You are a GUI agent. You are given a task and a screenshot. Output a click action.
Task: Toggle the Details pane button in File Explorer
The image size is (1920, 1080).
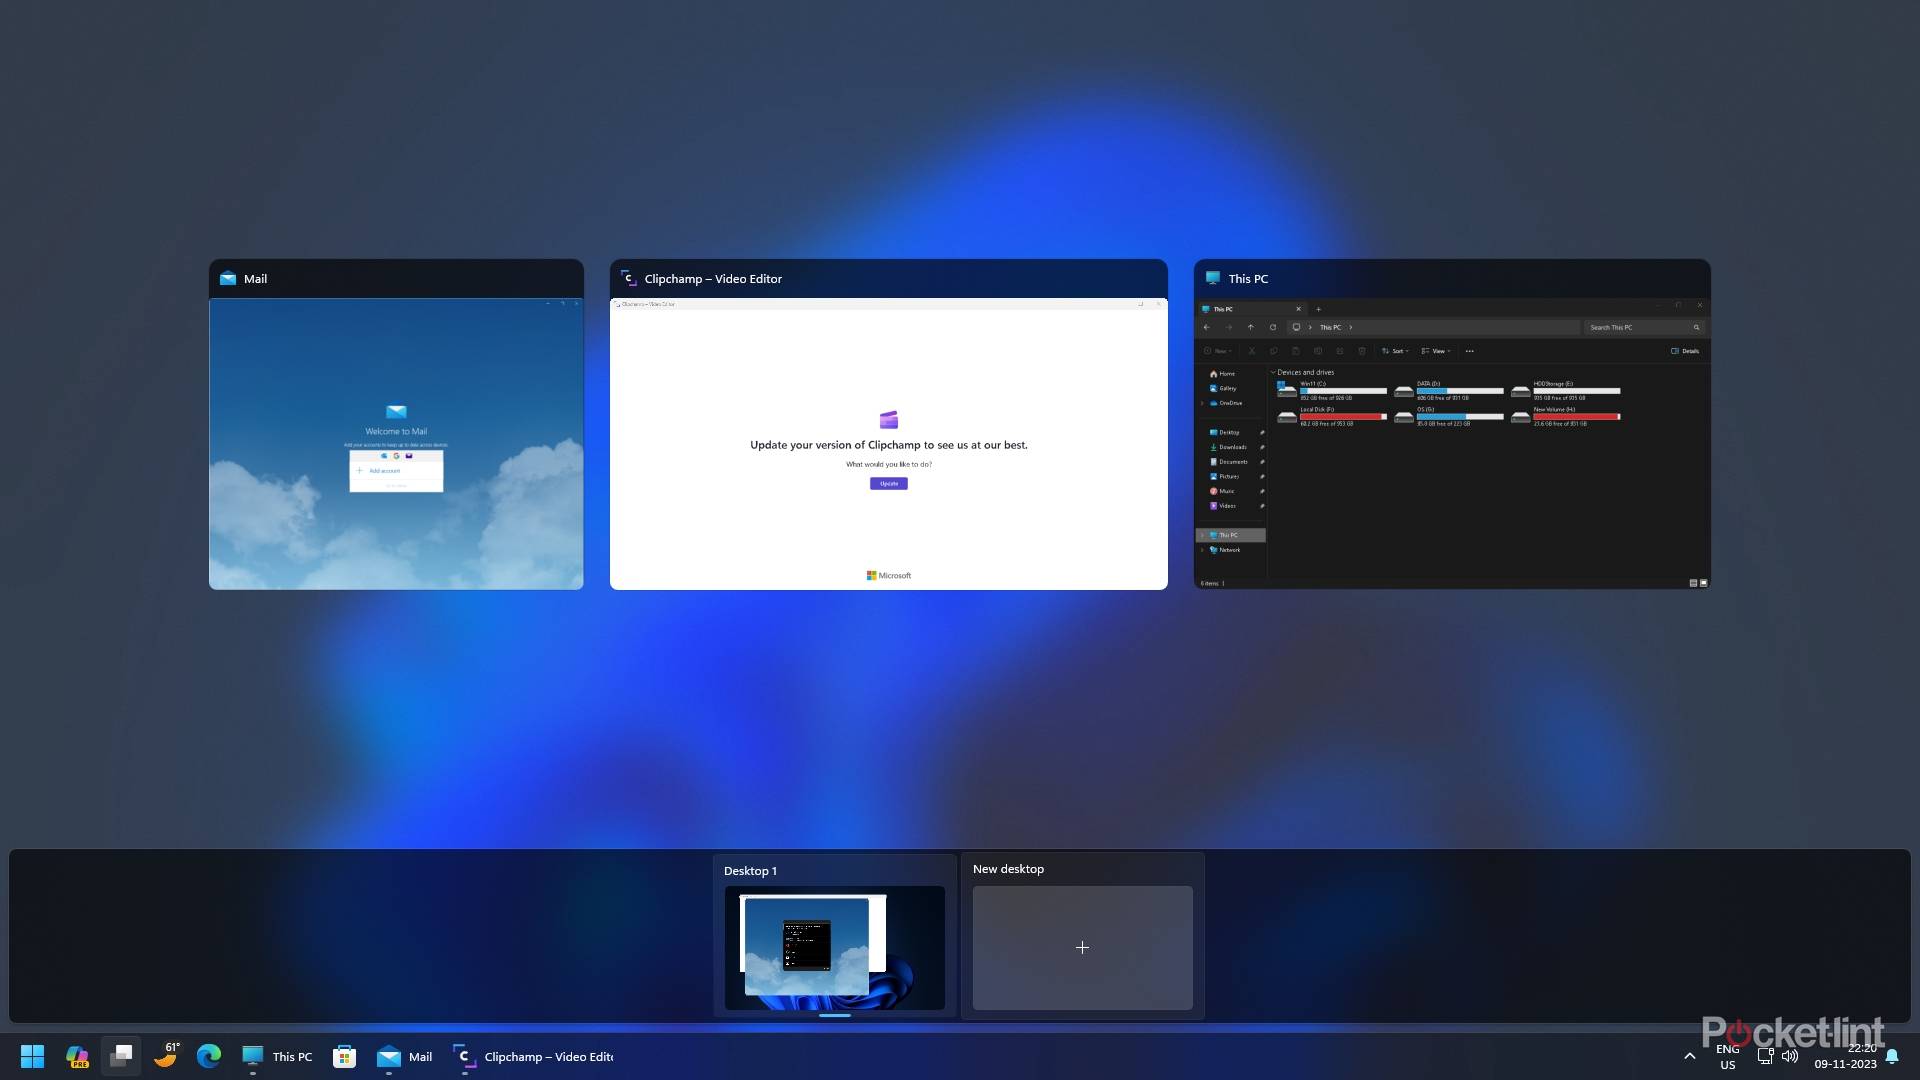[1685, 351]
